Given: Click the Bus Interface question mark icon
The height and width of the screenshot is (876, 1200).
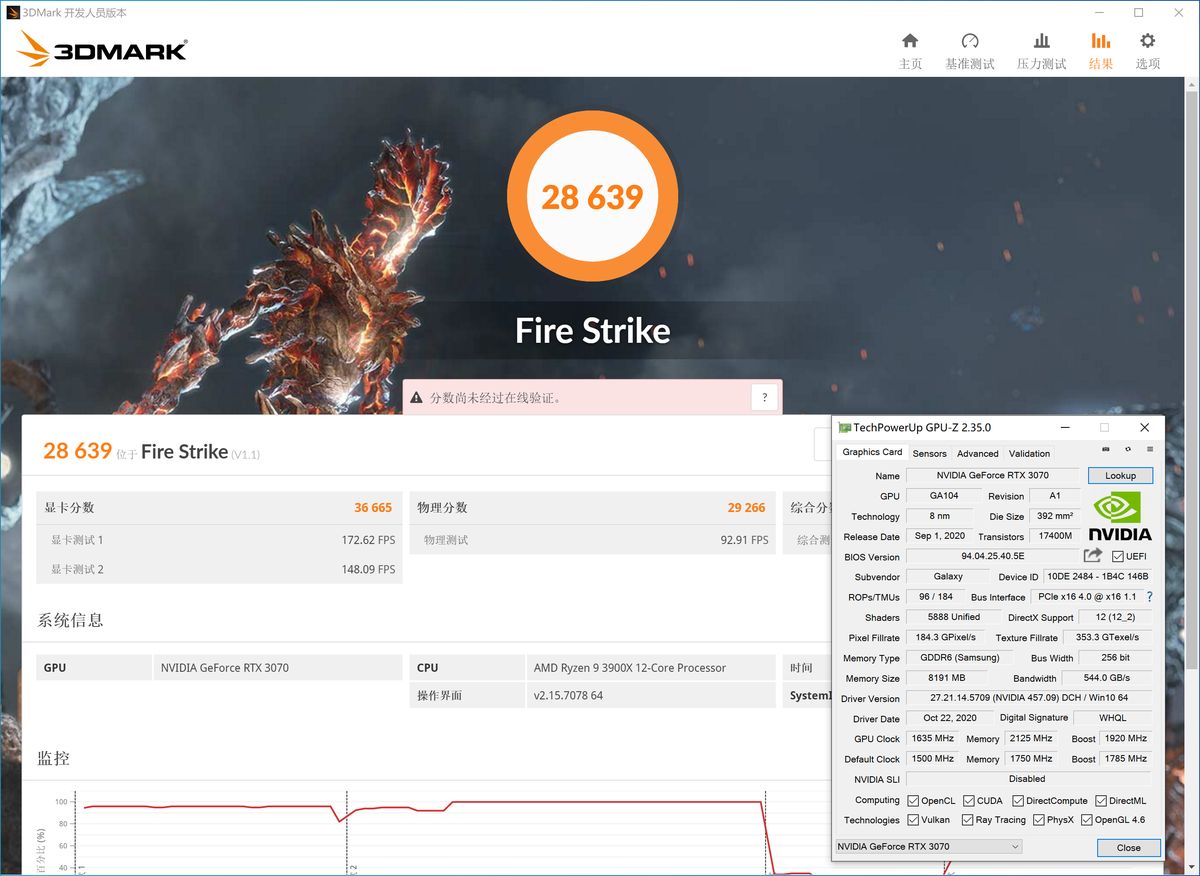Looking at the screenshot, I should coord(1149,597).
